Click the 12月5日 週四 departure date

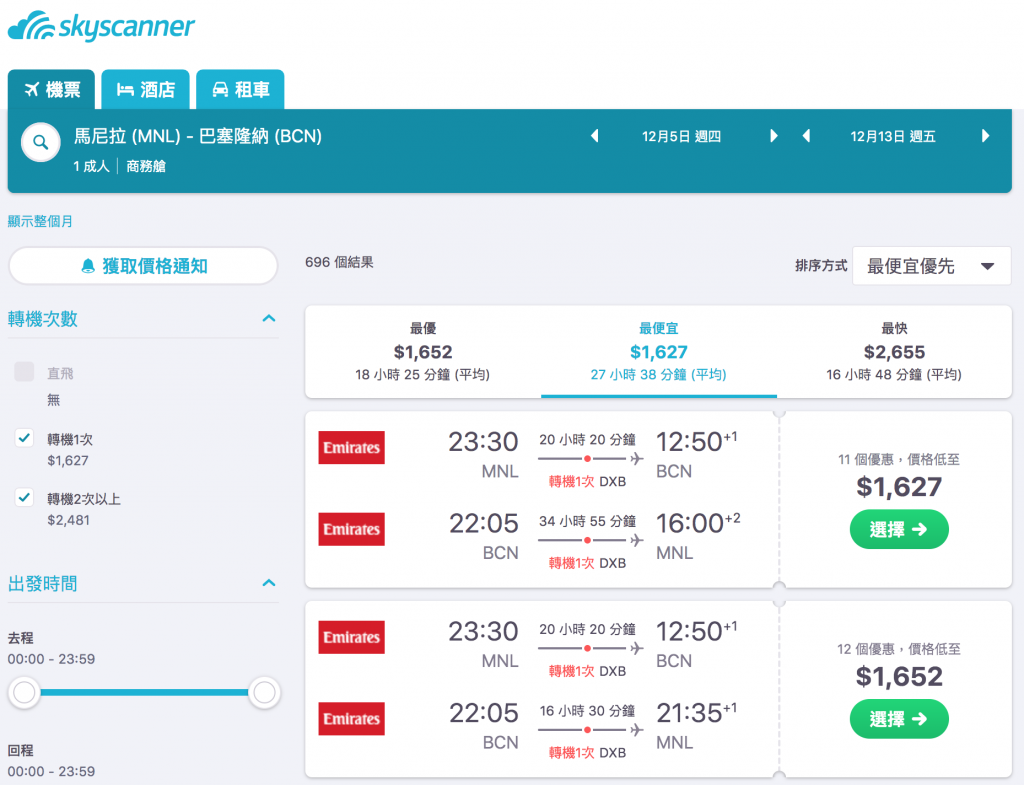pyautogui.click(x=681, y=136)
